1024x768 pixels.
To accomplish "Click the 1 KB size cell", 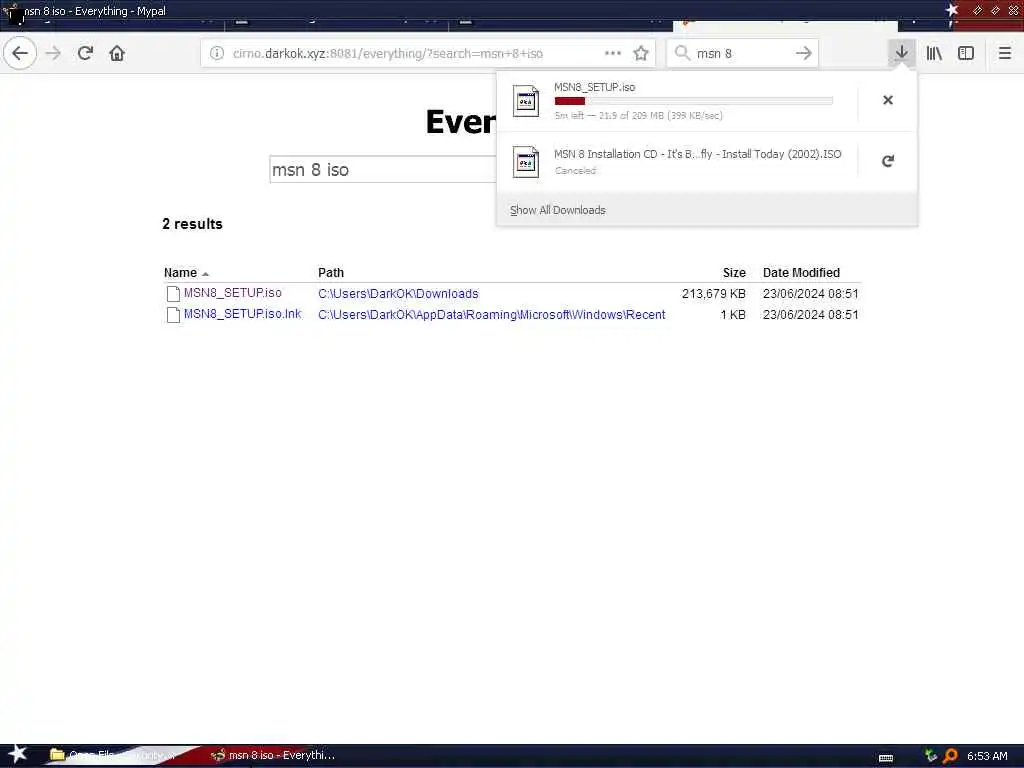I will [x=733, y=315].
